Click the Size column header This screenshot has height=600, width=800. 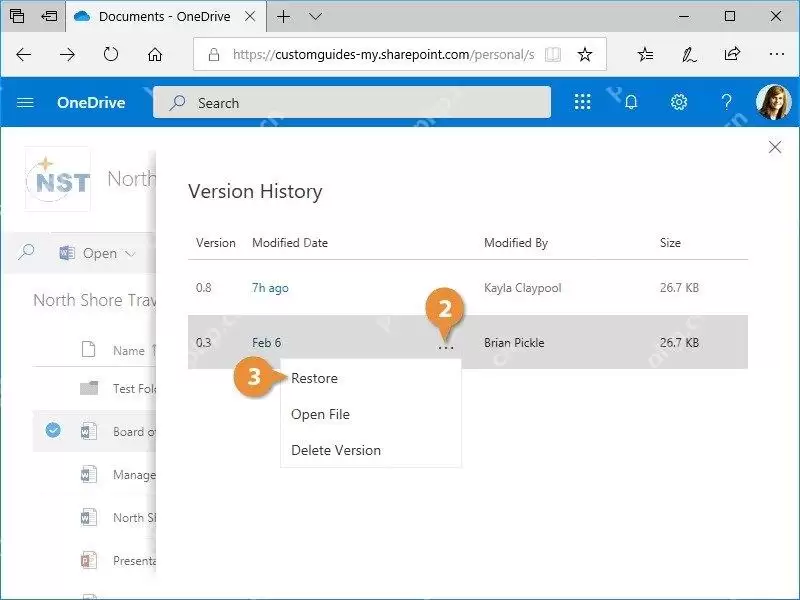(x=670, y=243)
